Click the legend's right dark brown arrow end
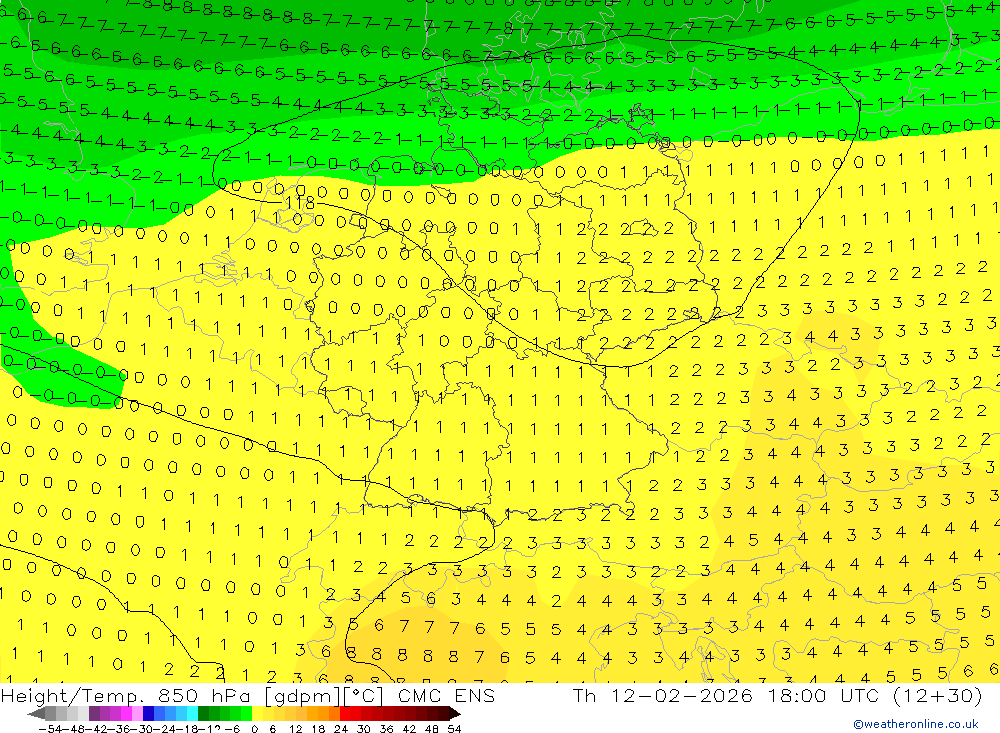Screen dimensions: 1000x733 coord(454,713)
